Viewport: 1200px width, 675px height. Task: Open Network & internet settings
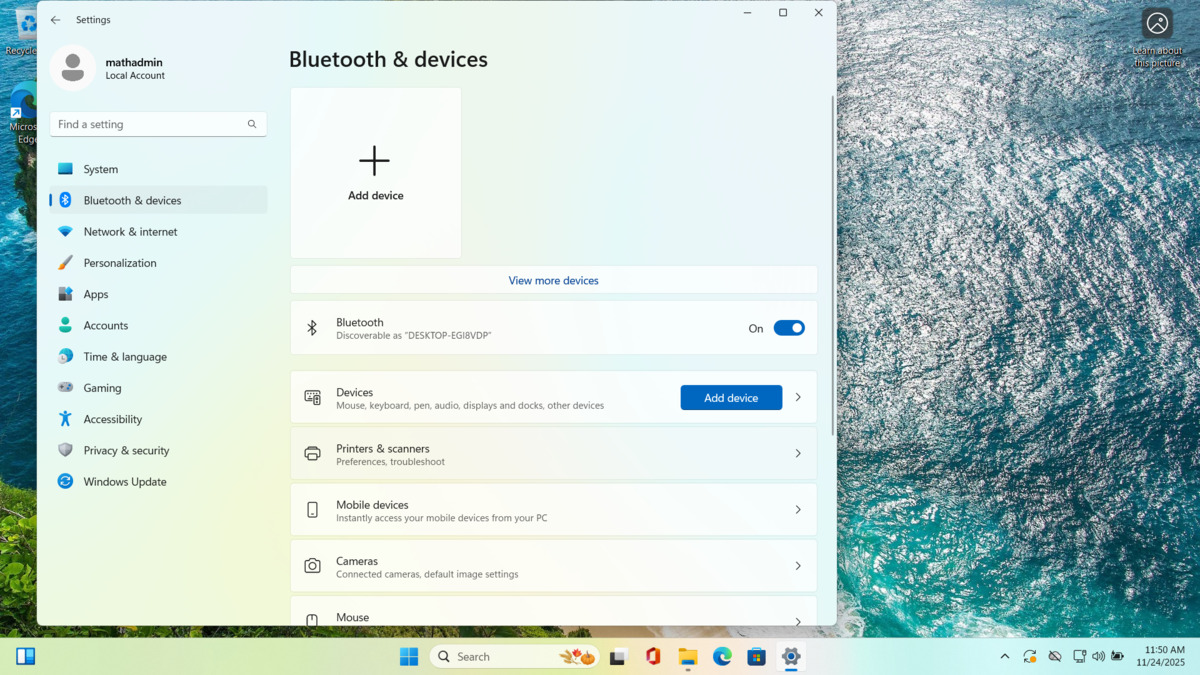tap(130, 232)
